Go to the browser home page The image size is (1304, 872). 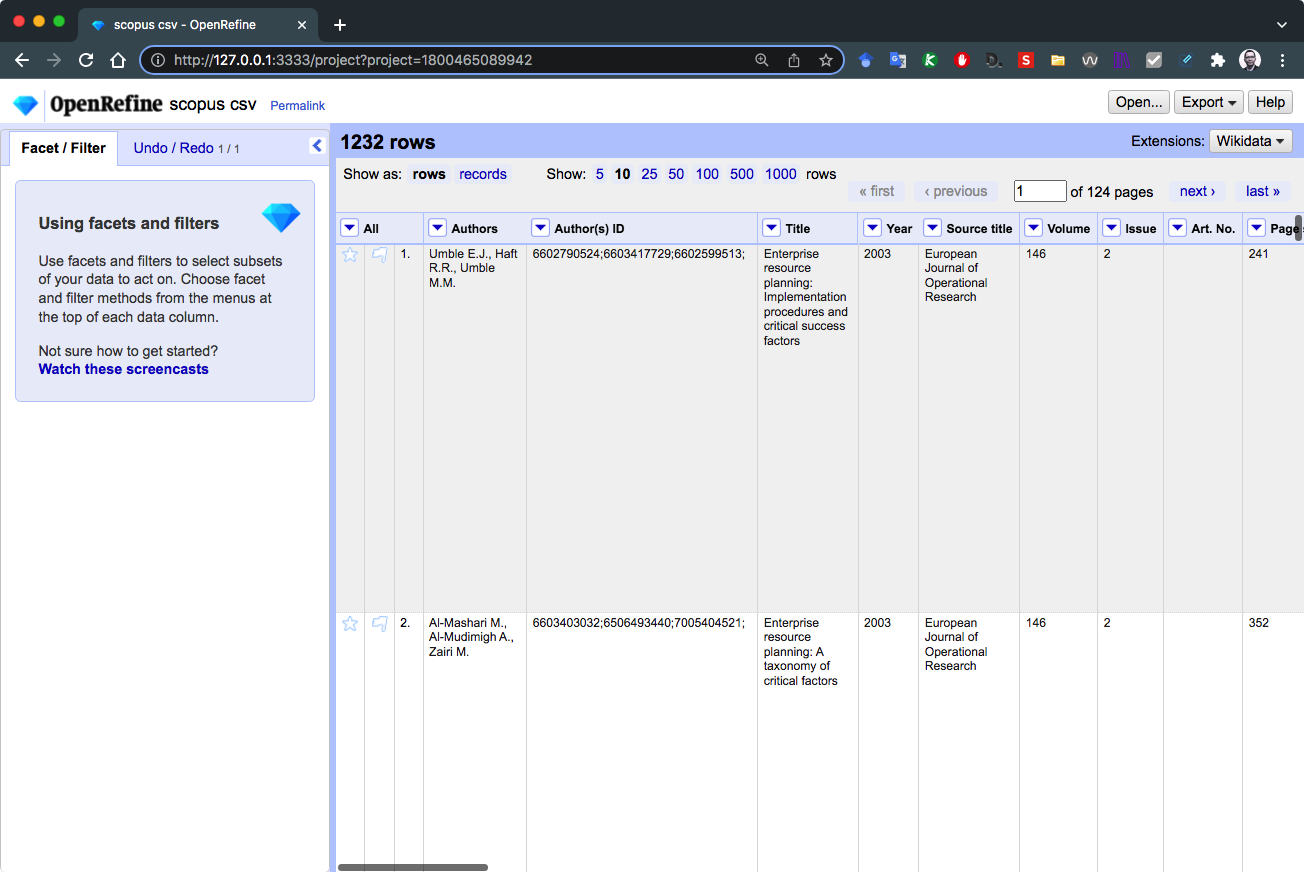pyautogui.click(x=118, y=60)
